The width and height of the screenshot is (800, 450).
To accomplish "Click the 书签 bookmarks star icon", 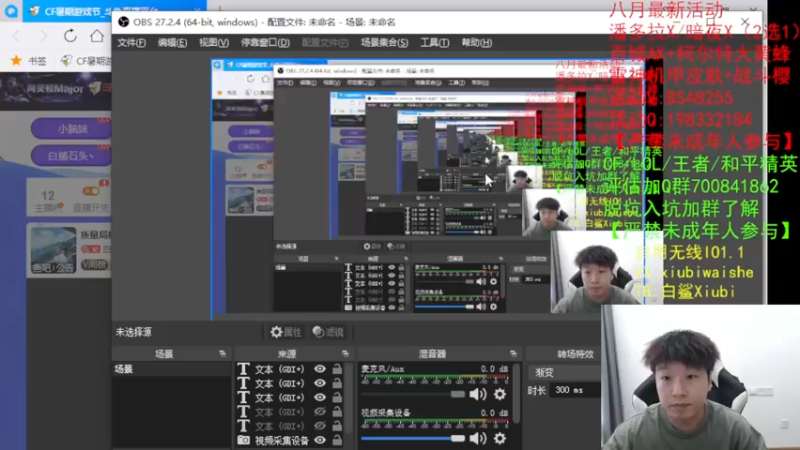I will pyautogui.click(x=16, y=61).
